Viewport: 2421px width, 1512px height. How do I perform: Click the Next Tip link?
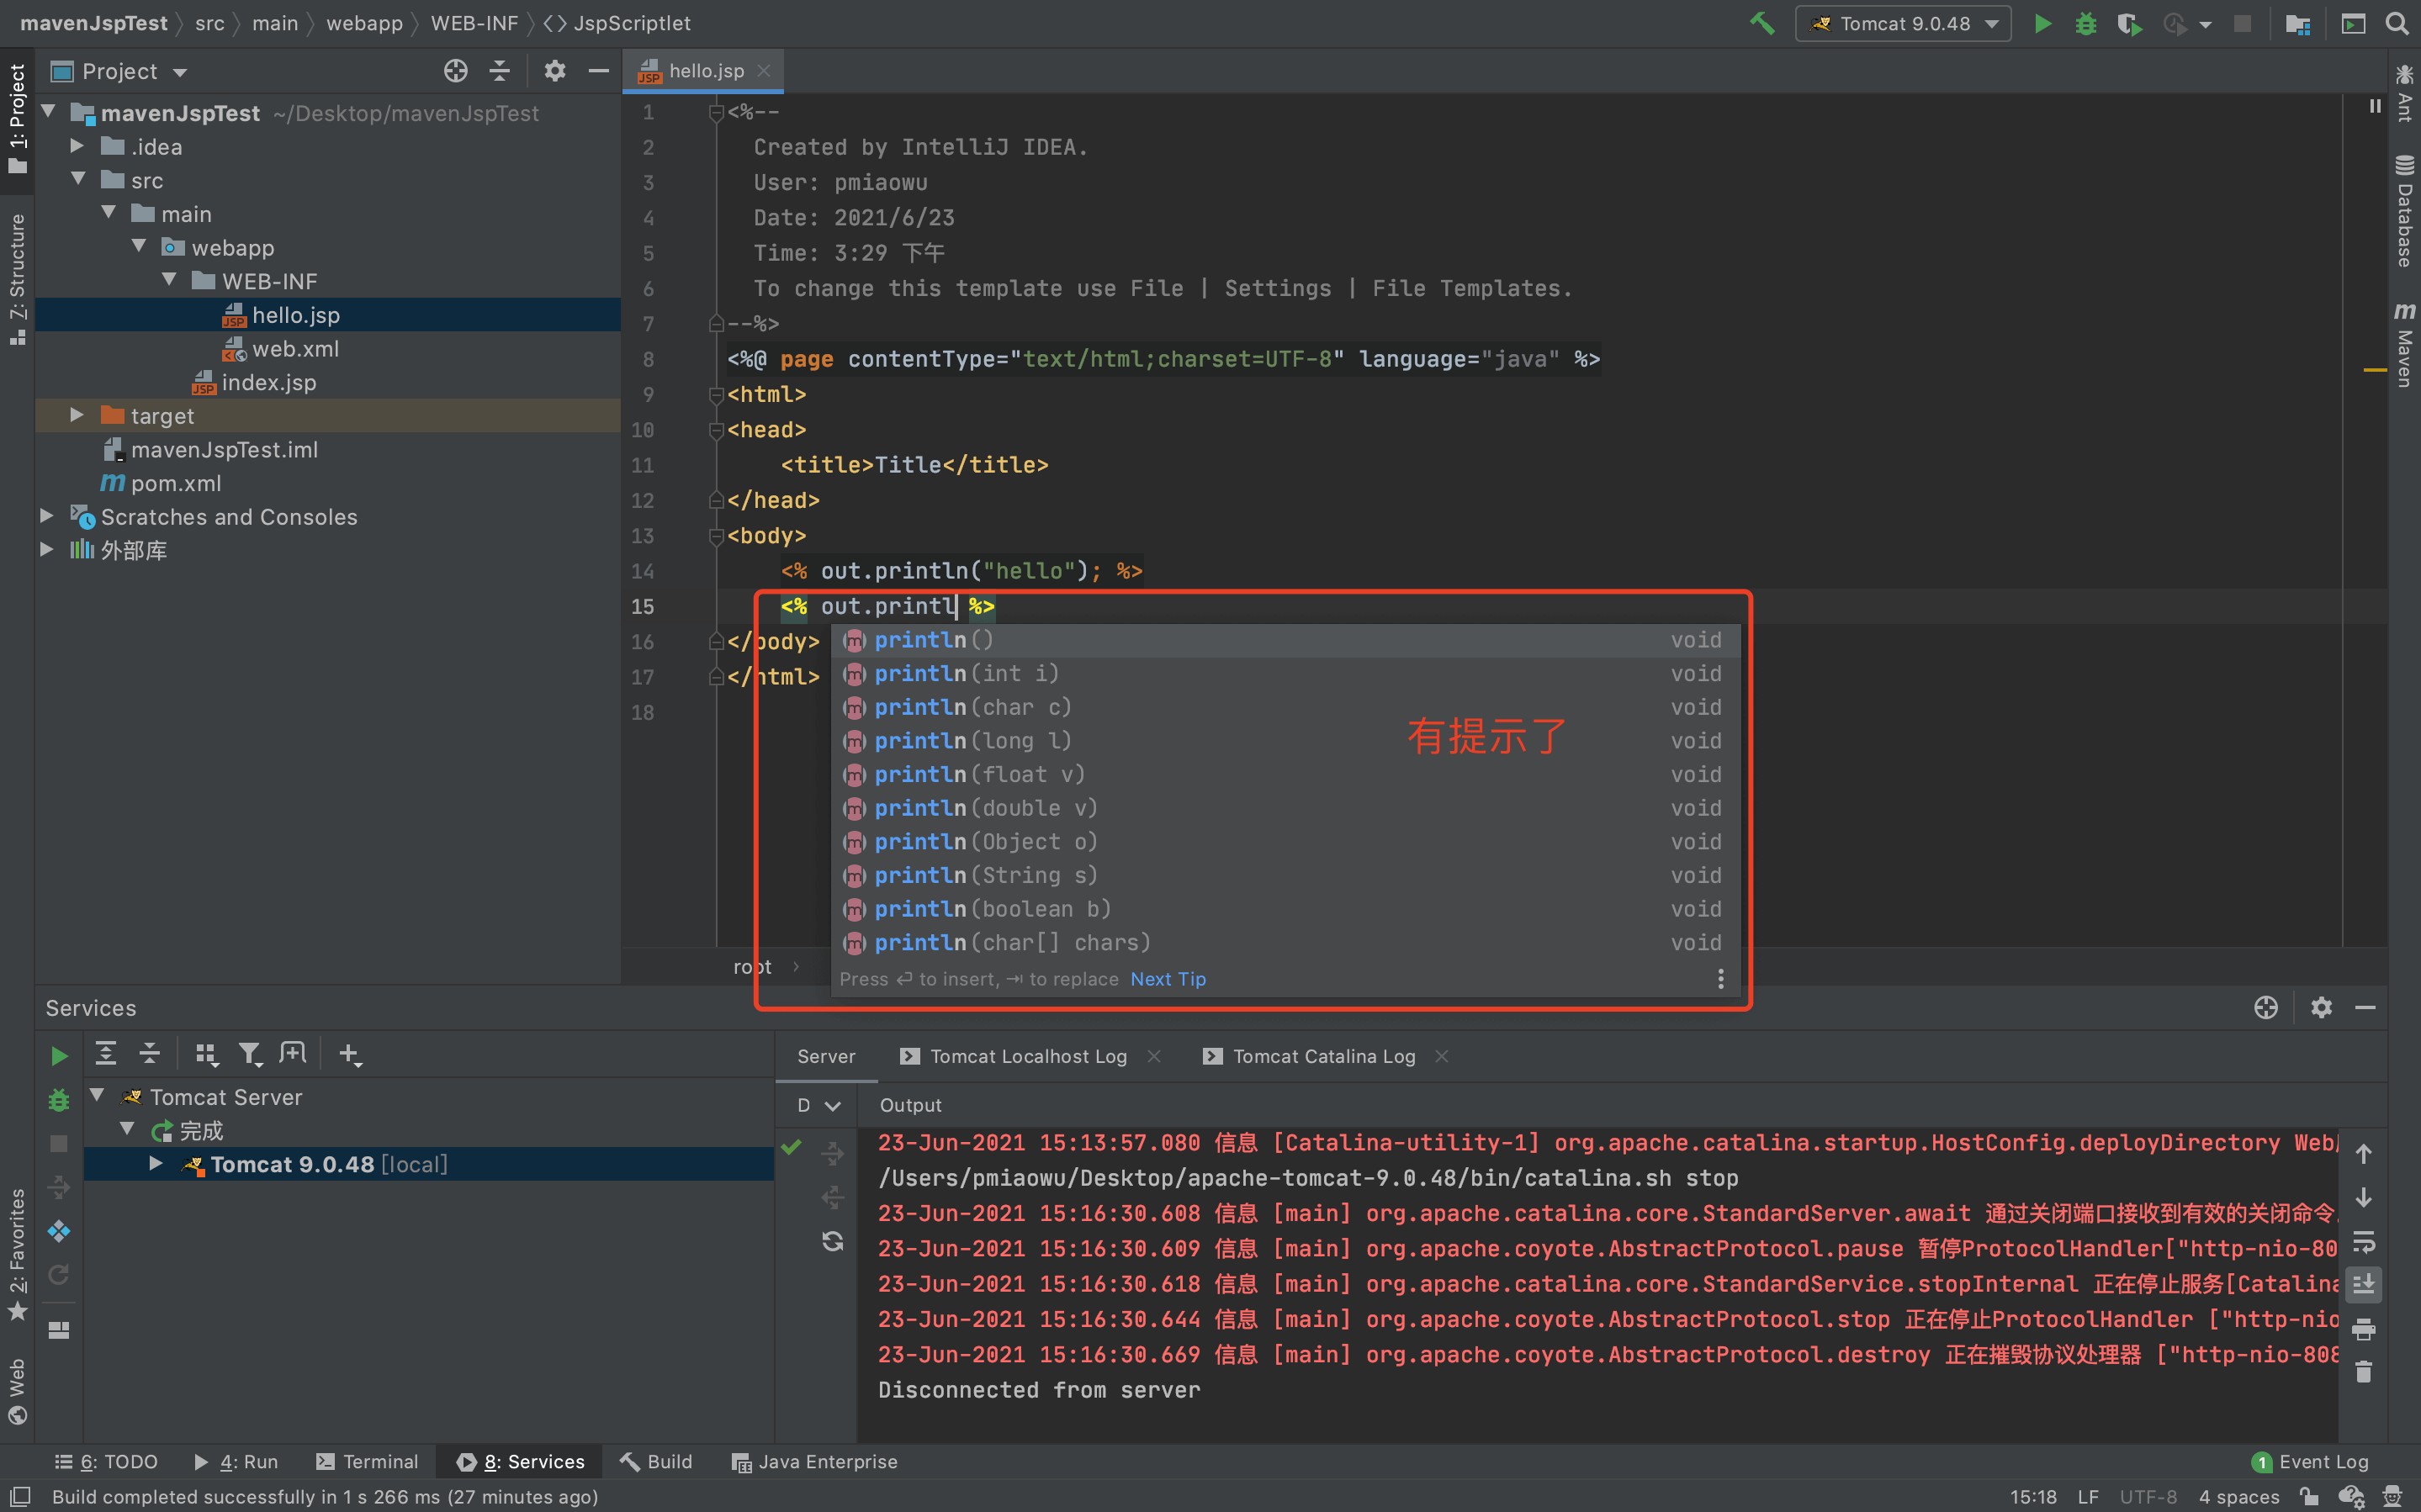click(x=1167, y=979)
